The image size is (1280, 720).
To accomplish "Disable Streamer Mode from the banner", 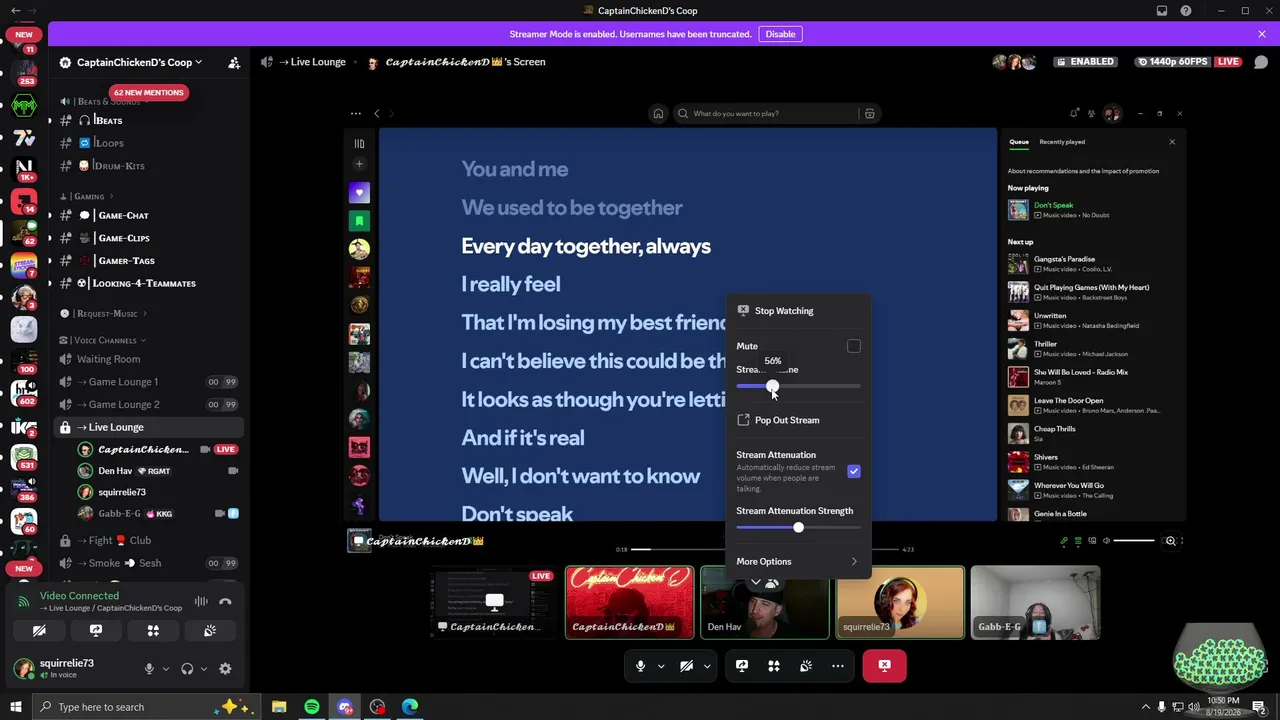I will [x=780, y=34].
